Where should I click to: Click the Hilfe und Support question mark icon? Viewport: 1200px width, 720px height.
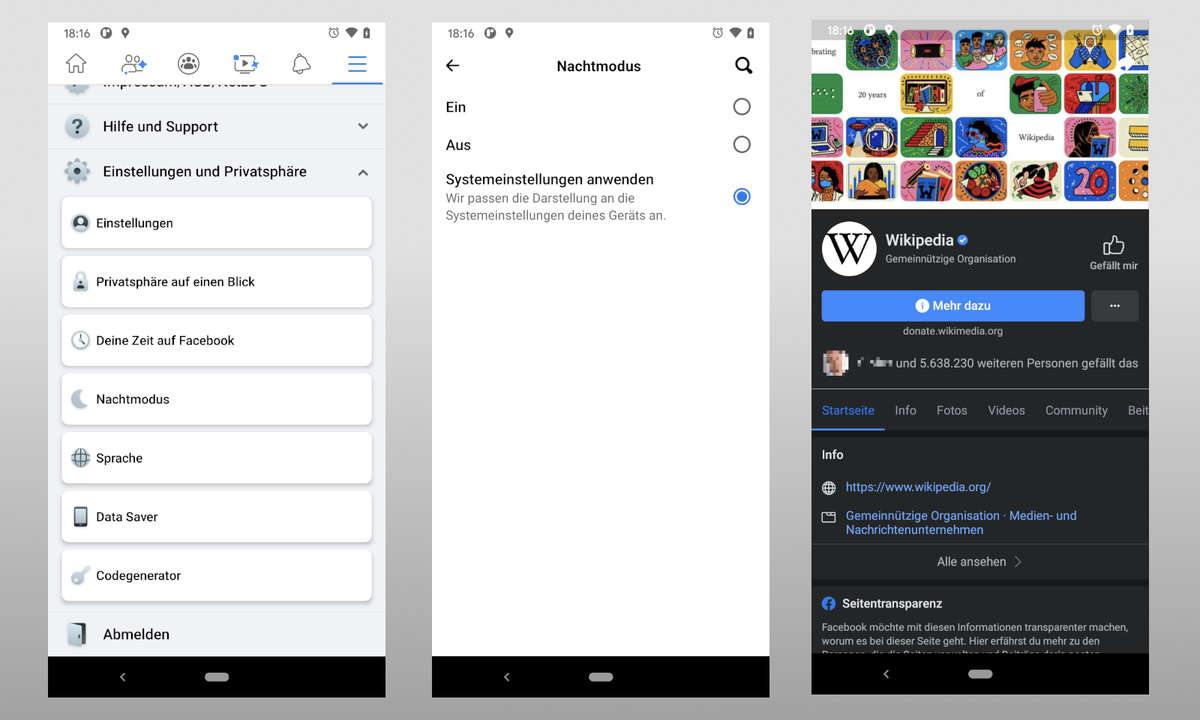coord(77,127)
